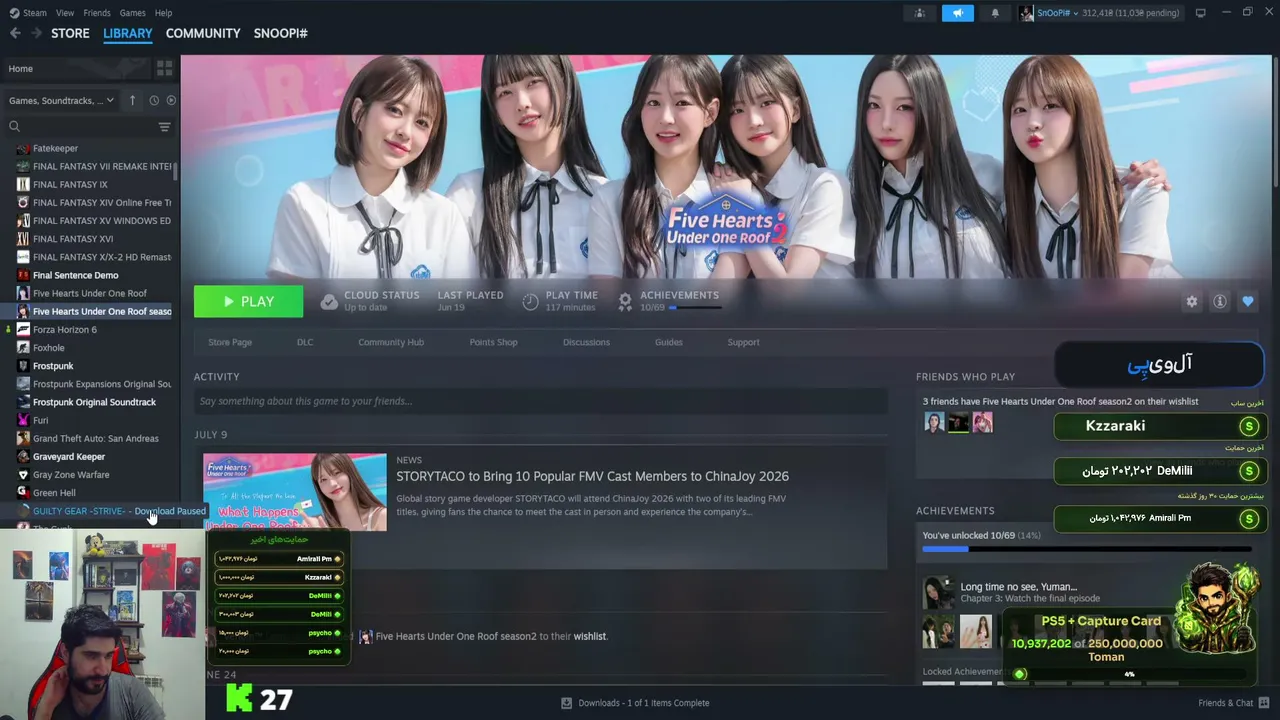
Task: Open the Friends menu
Action: tap(97, 13)
